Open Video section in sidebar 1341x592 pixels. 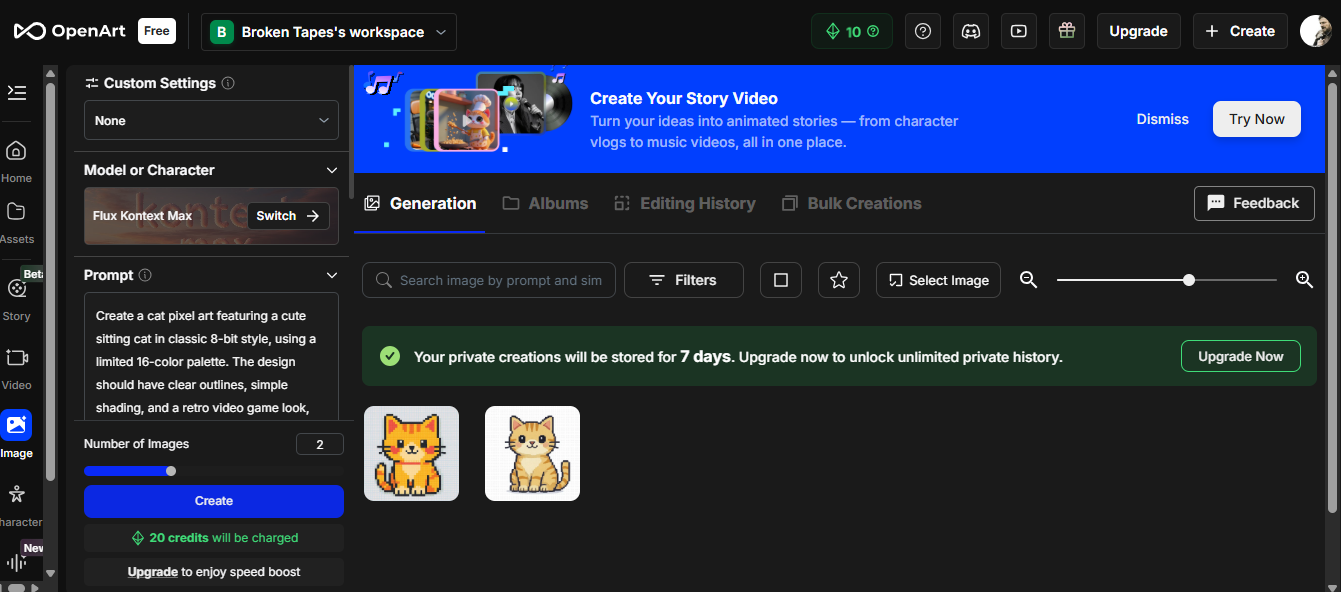(x=16, y=368)
